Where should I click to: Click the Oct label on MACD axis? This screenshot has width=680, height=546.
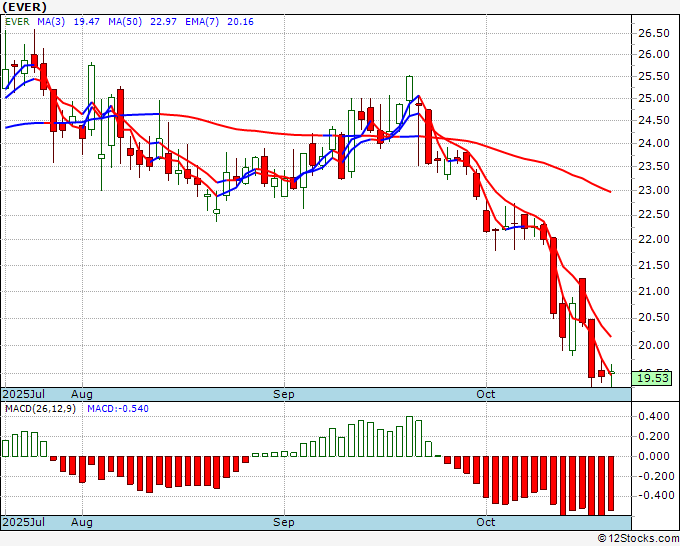point(485,522)
